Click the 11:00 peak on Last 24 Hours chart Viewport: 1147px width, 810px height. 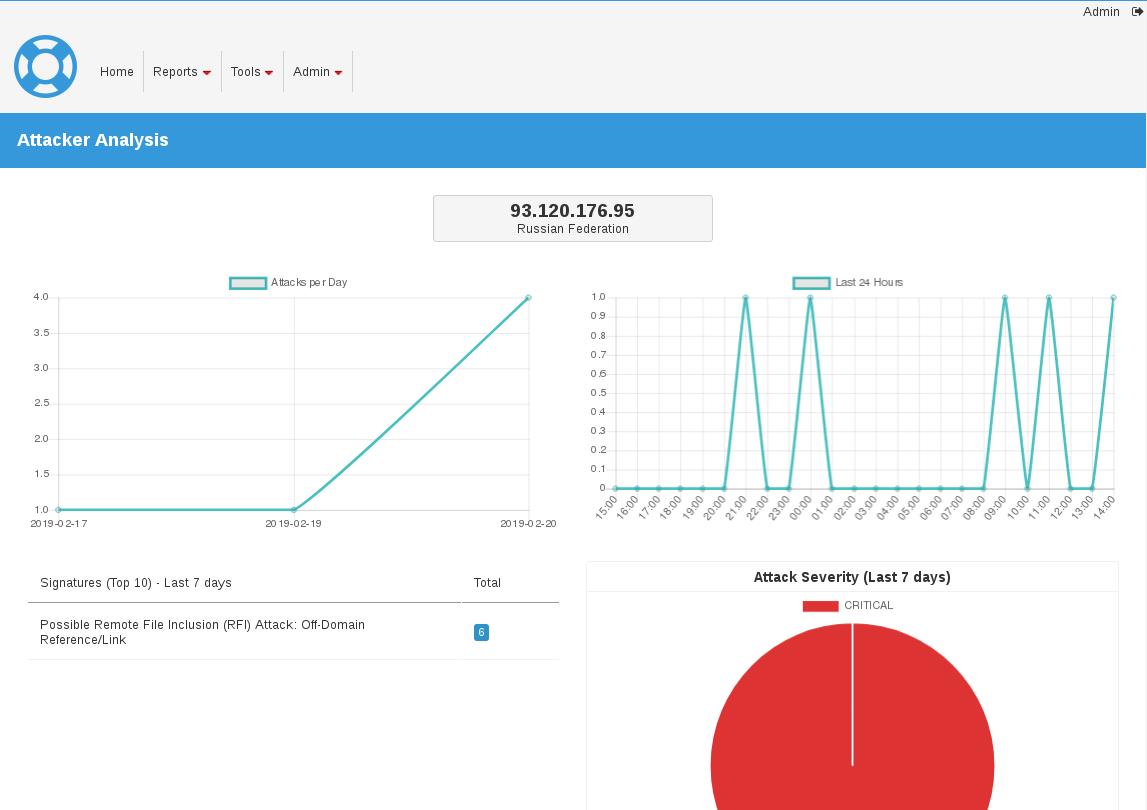point(1049,298)
